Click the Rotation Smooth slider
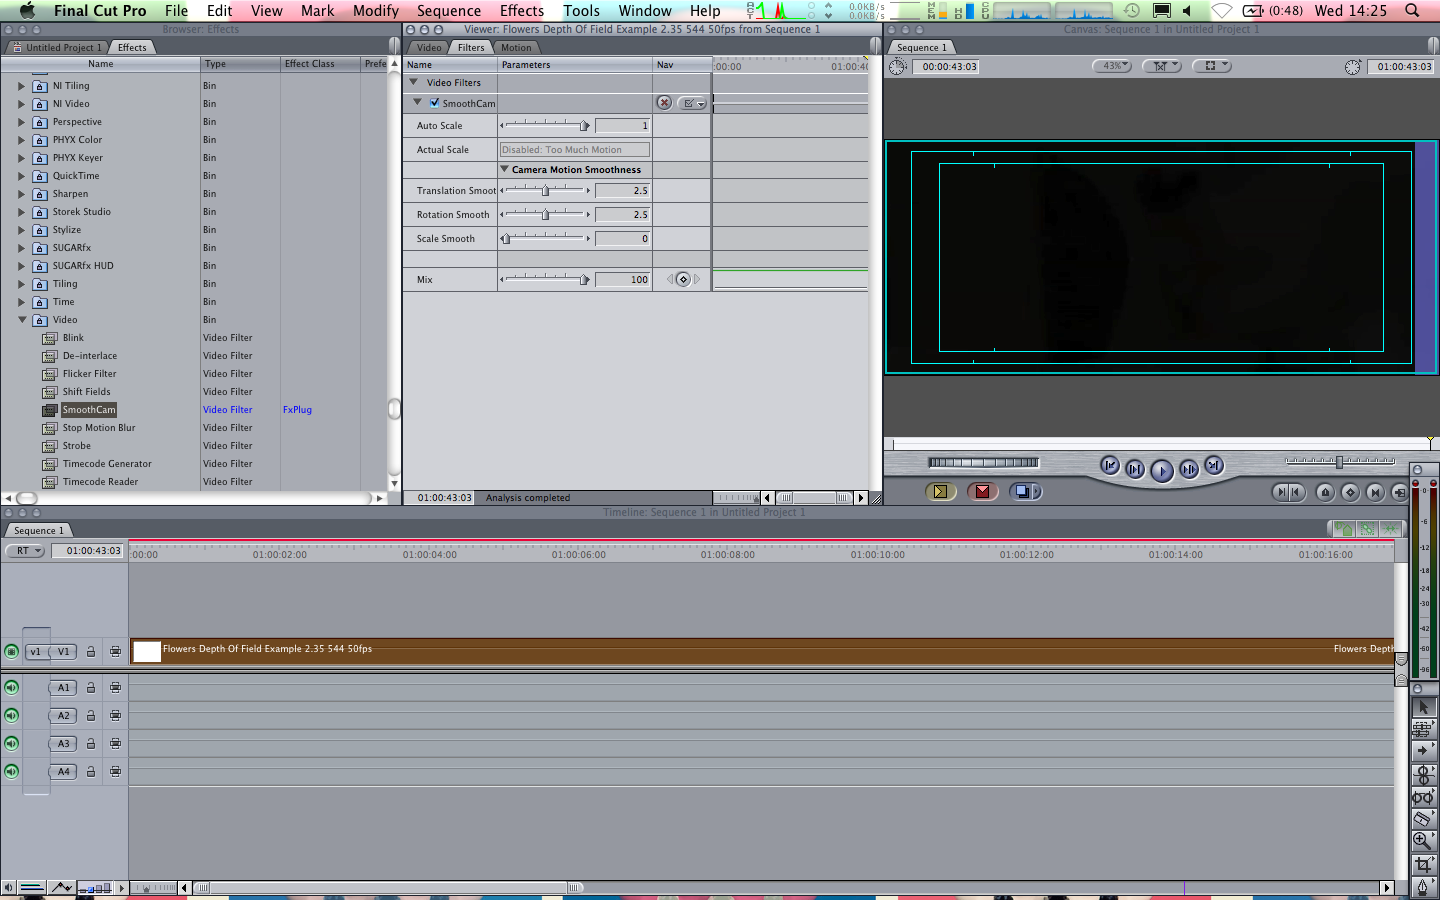 546,214
